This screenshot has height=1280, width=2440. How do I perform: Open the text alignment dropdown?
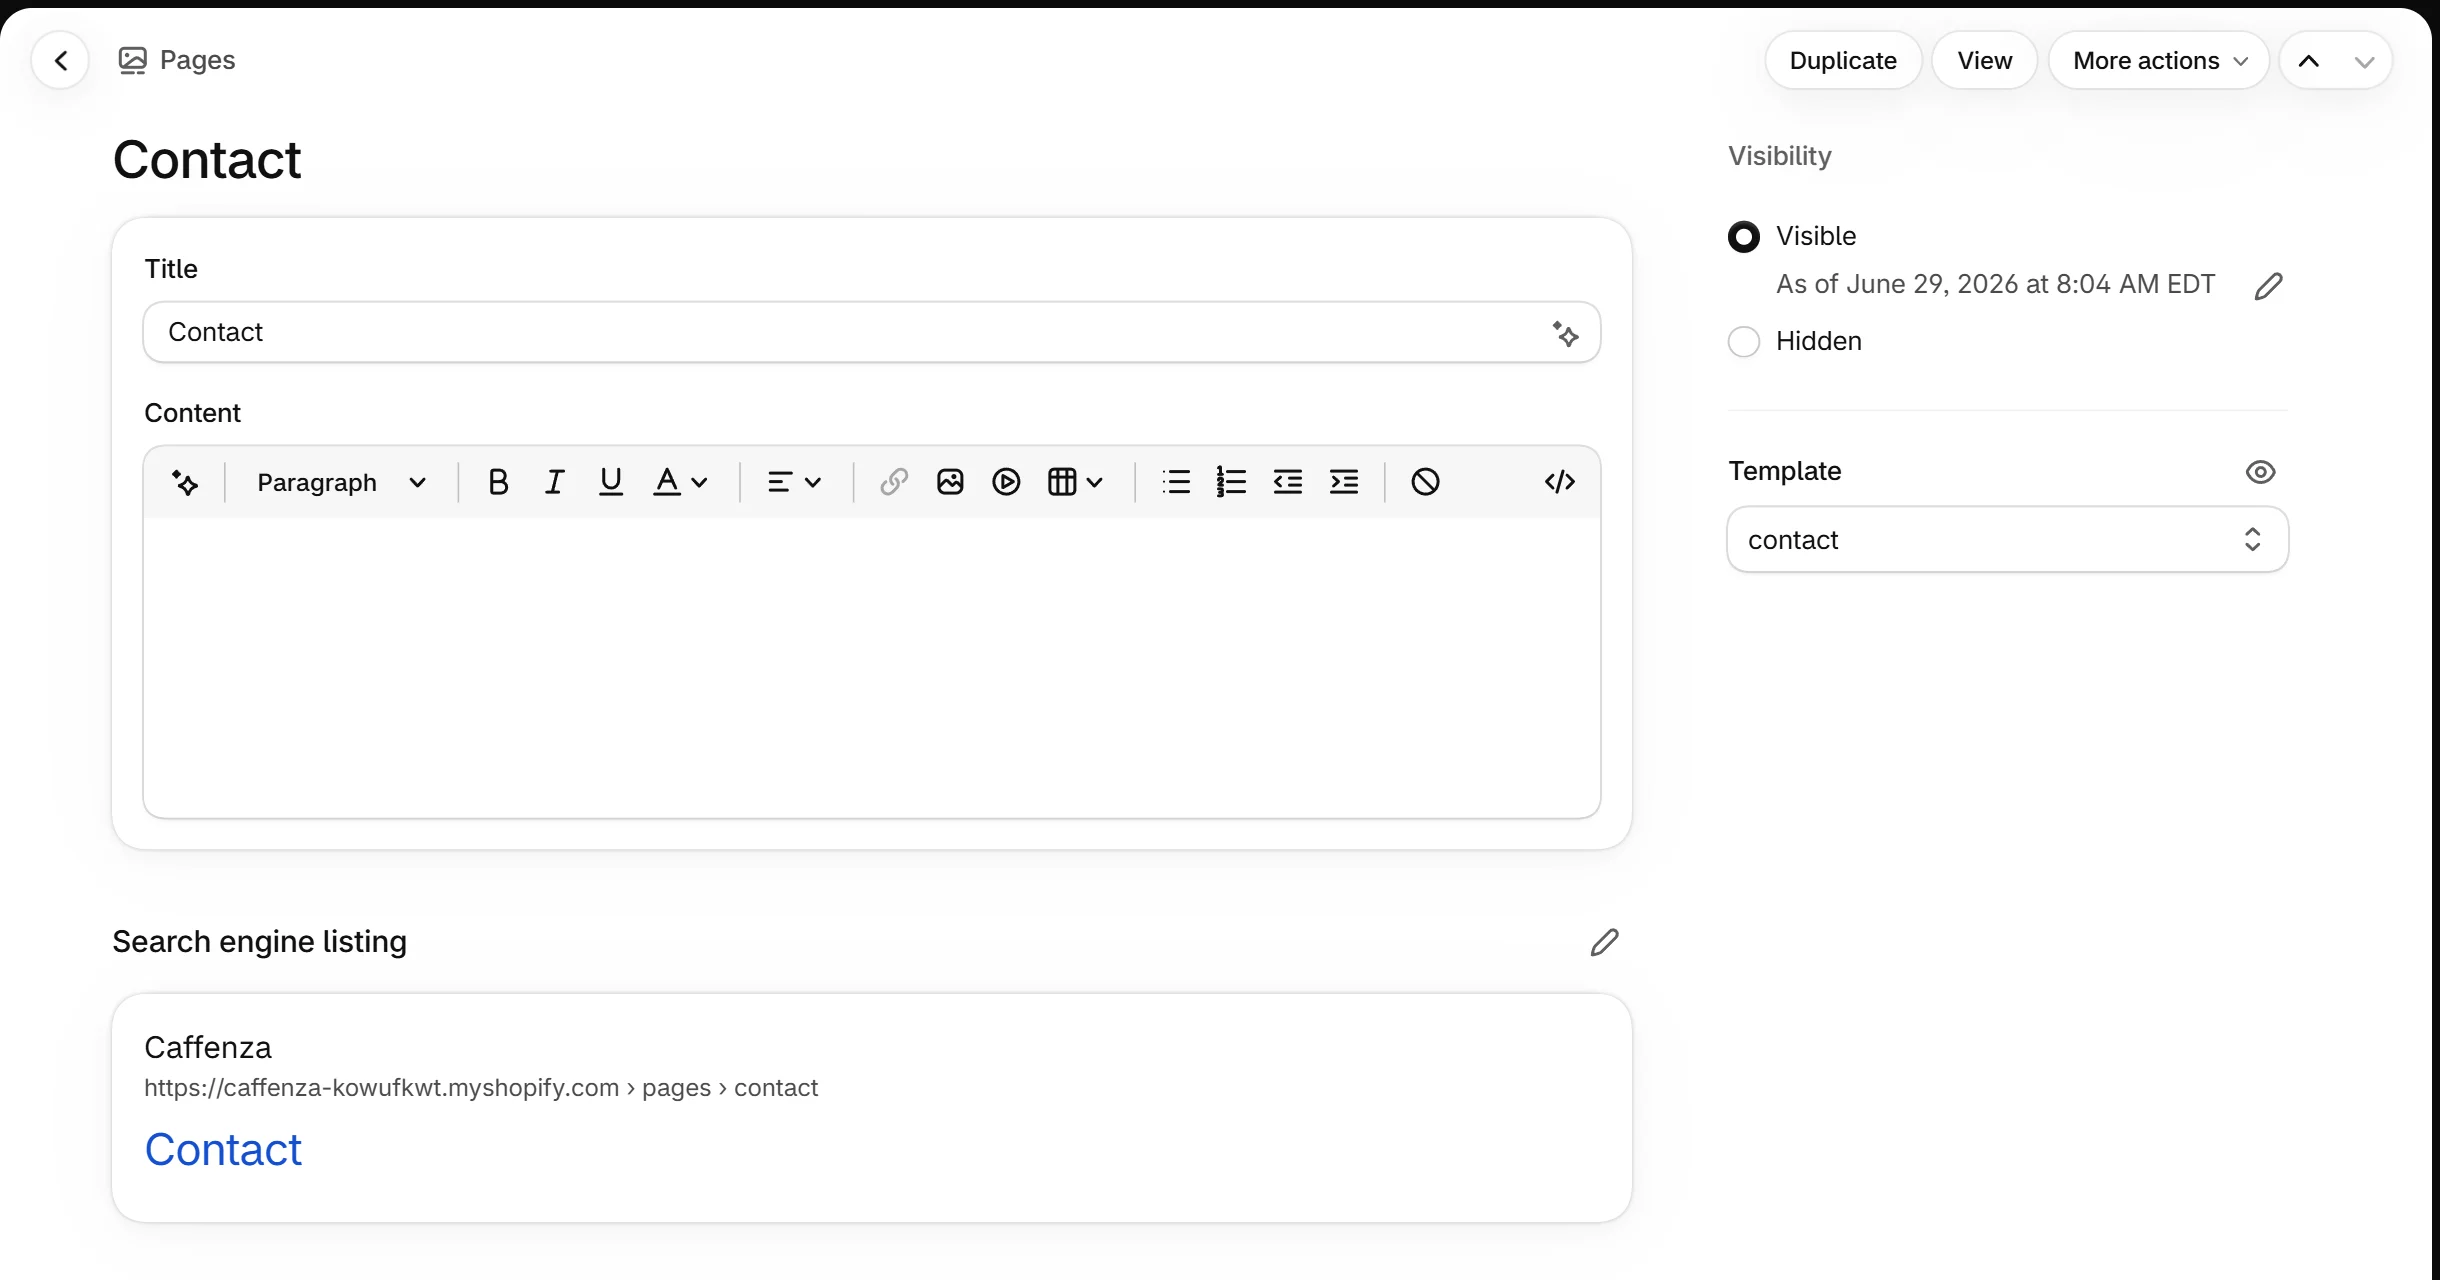point(794,483)
